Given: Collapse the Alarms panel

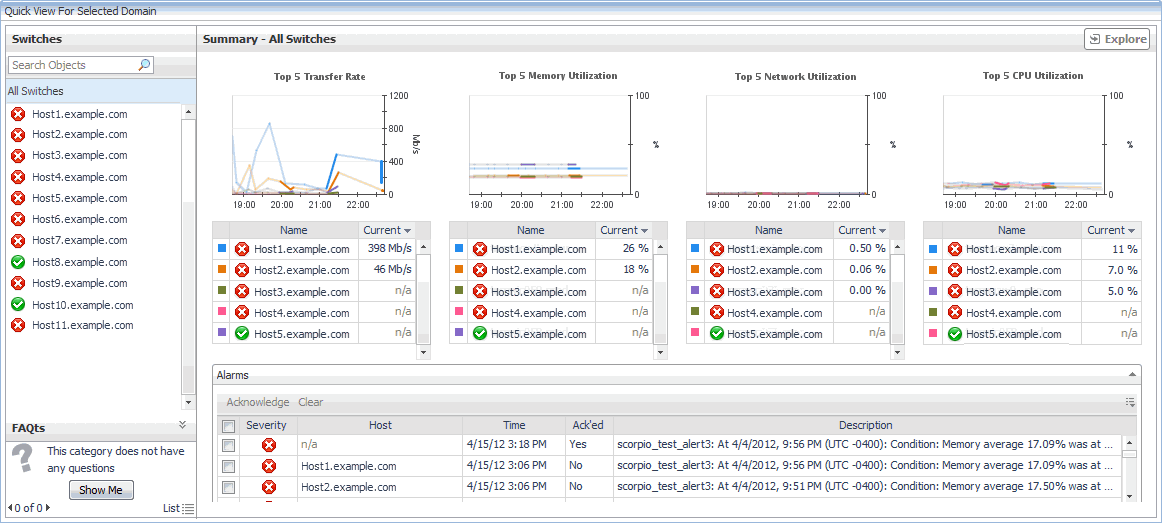Looking at the screenshot, I should click(1132, 376).
